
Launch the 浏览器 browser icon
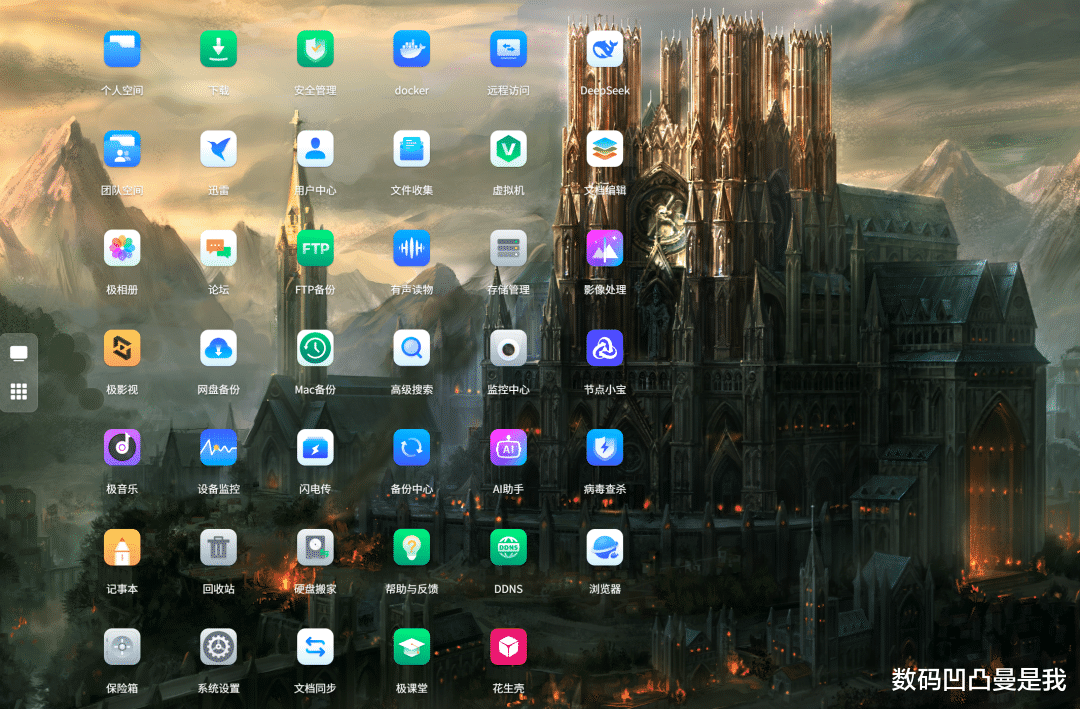605,547
